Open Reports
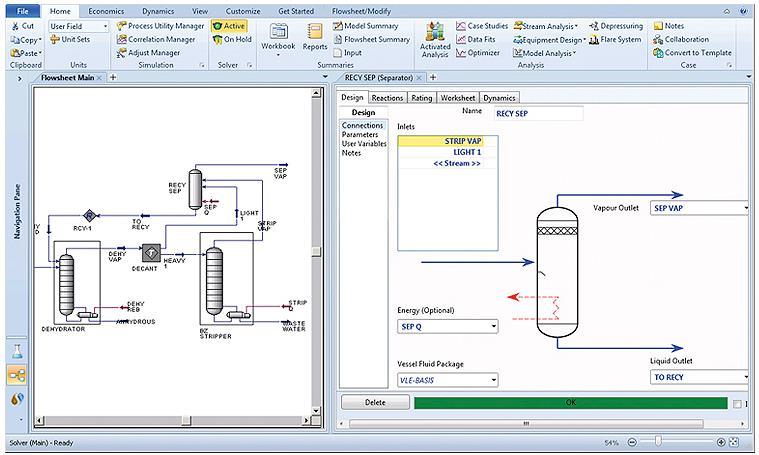 [x=315, y=37]
